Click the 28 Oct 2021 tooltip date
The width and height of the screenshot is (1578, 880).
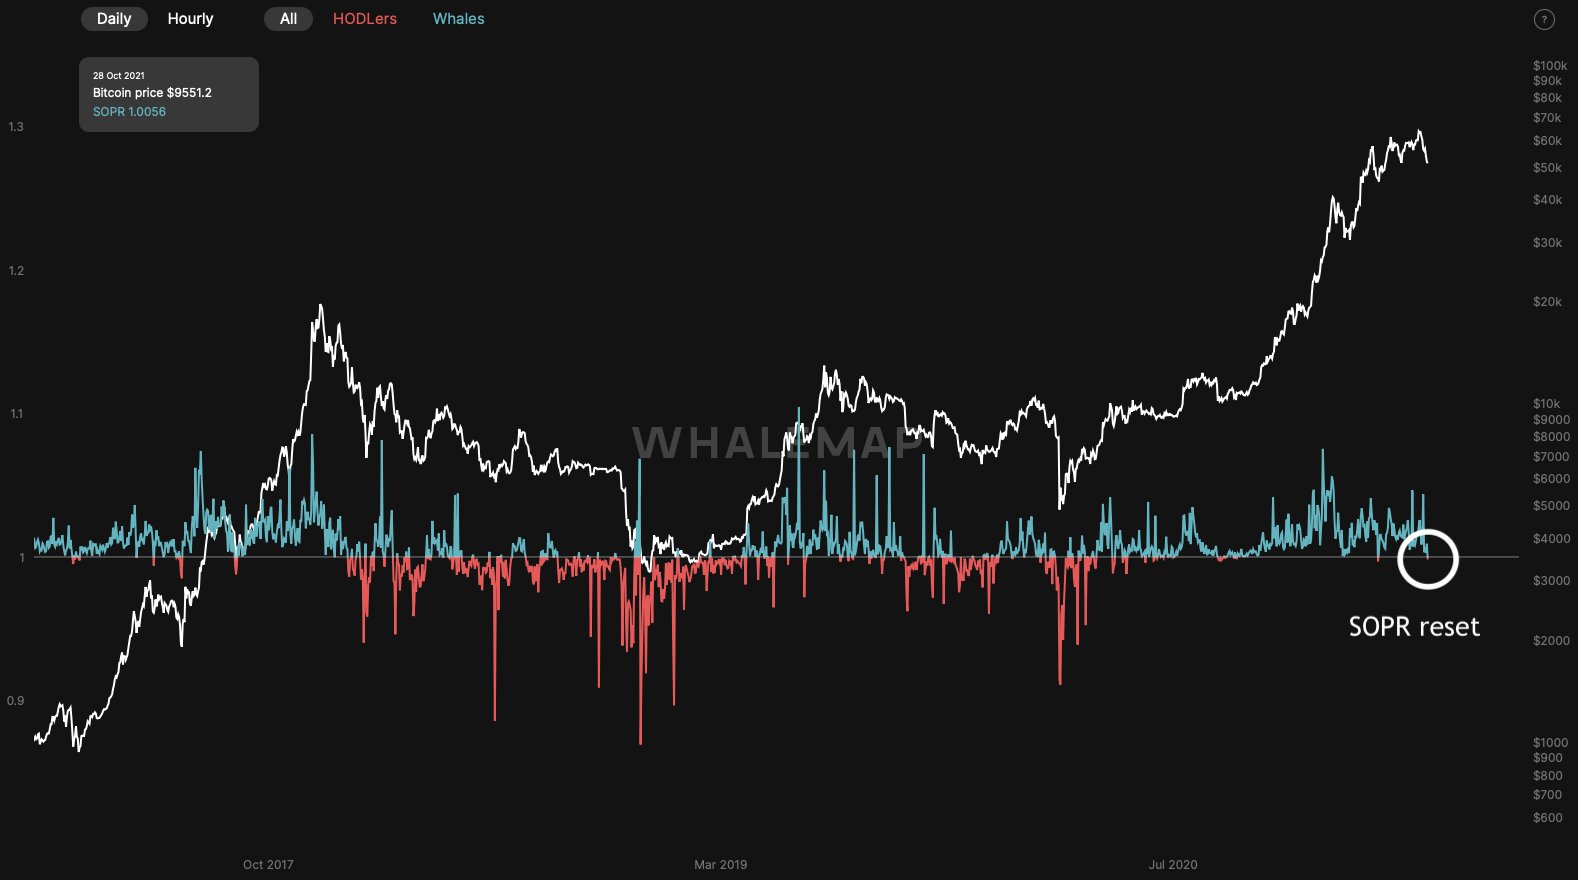[119, 76]
